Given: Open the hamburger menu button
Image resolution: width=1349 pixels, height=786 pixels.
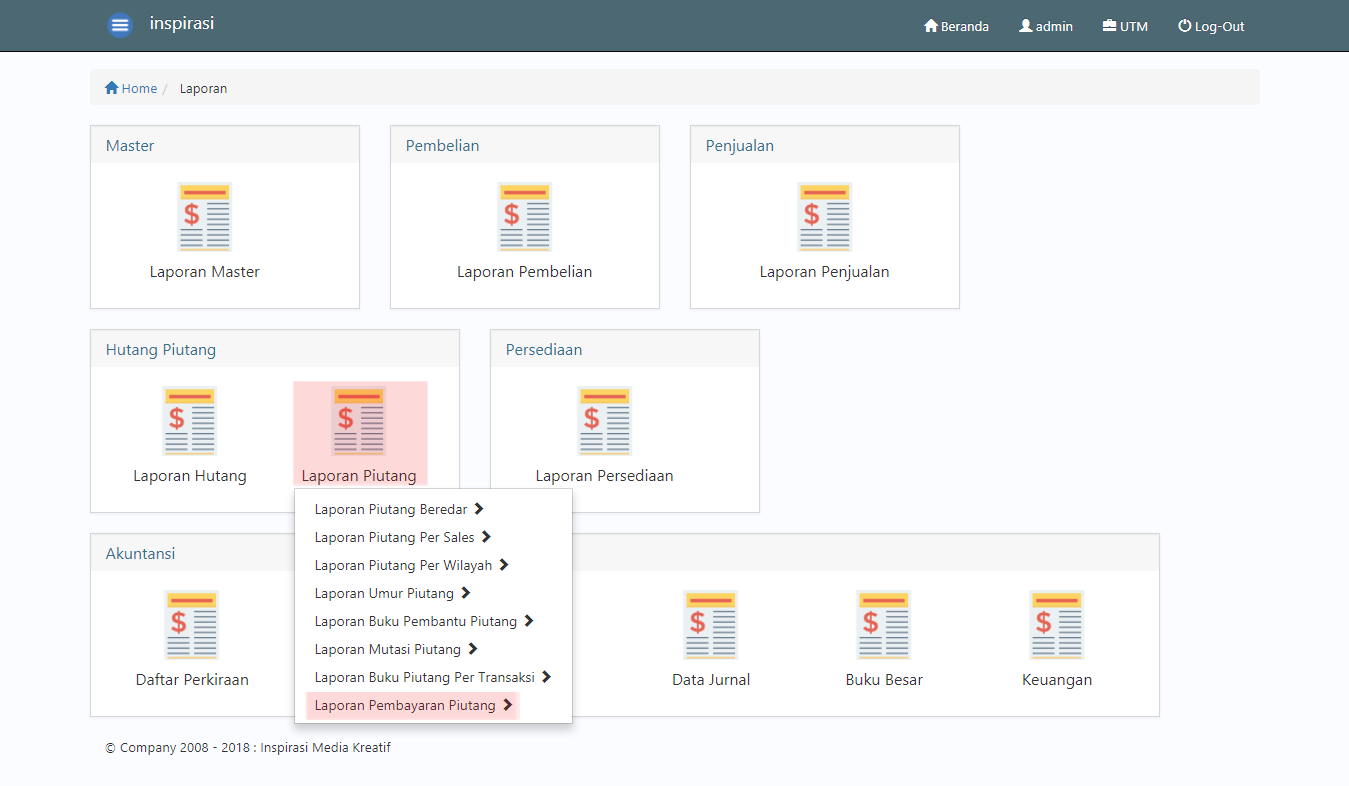Looking at the screenshot, I should click(120, 25).
